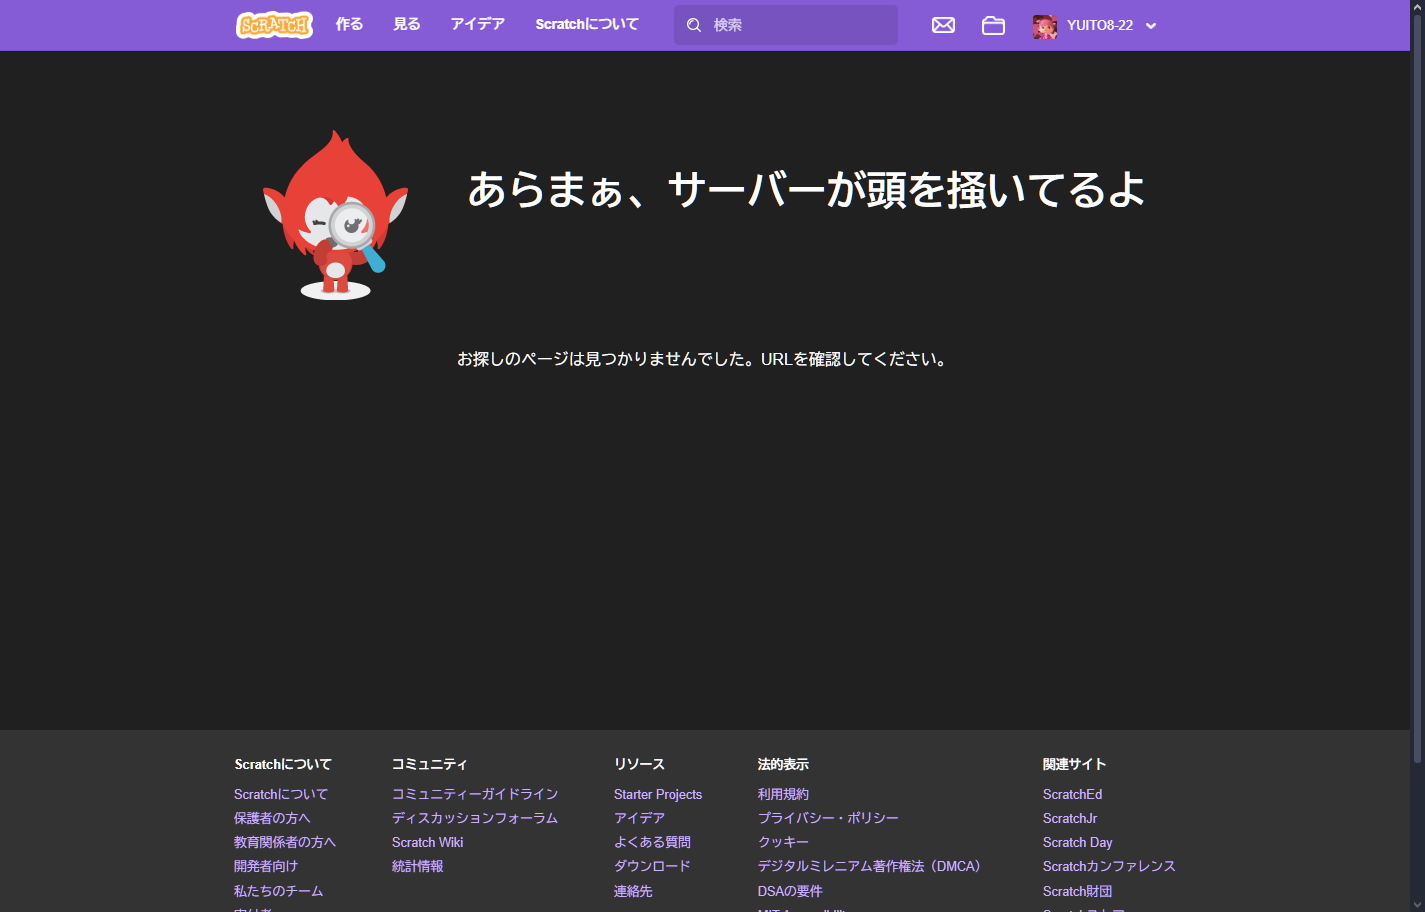The width and height of the screenshot is (1425, 912).
Task: Open the Starter Projects link
Action: (x=658, y=794)
